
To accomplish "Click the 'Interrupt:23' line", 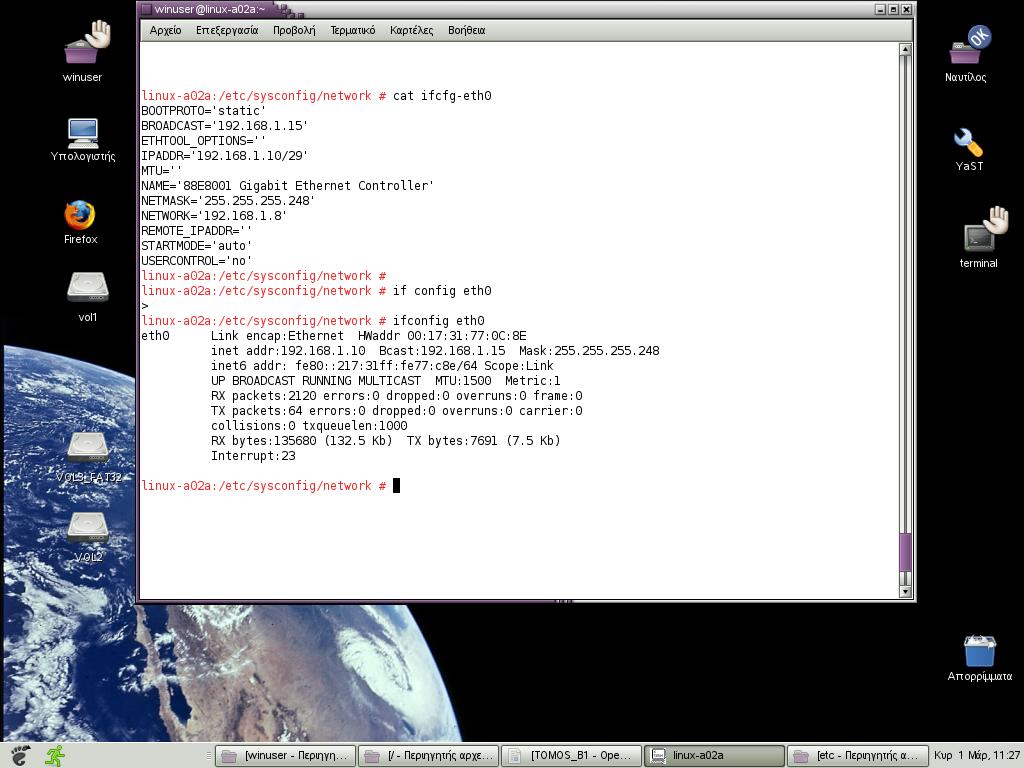I will [x=253, y=456].
